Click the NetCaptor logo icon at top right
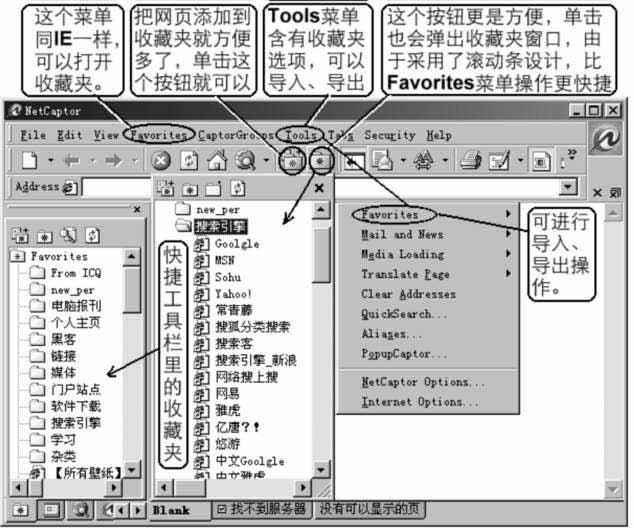Screen dimensions: 634x528 [606, 140]
